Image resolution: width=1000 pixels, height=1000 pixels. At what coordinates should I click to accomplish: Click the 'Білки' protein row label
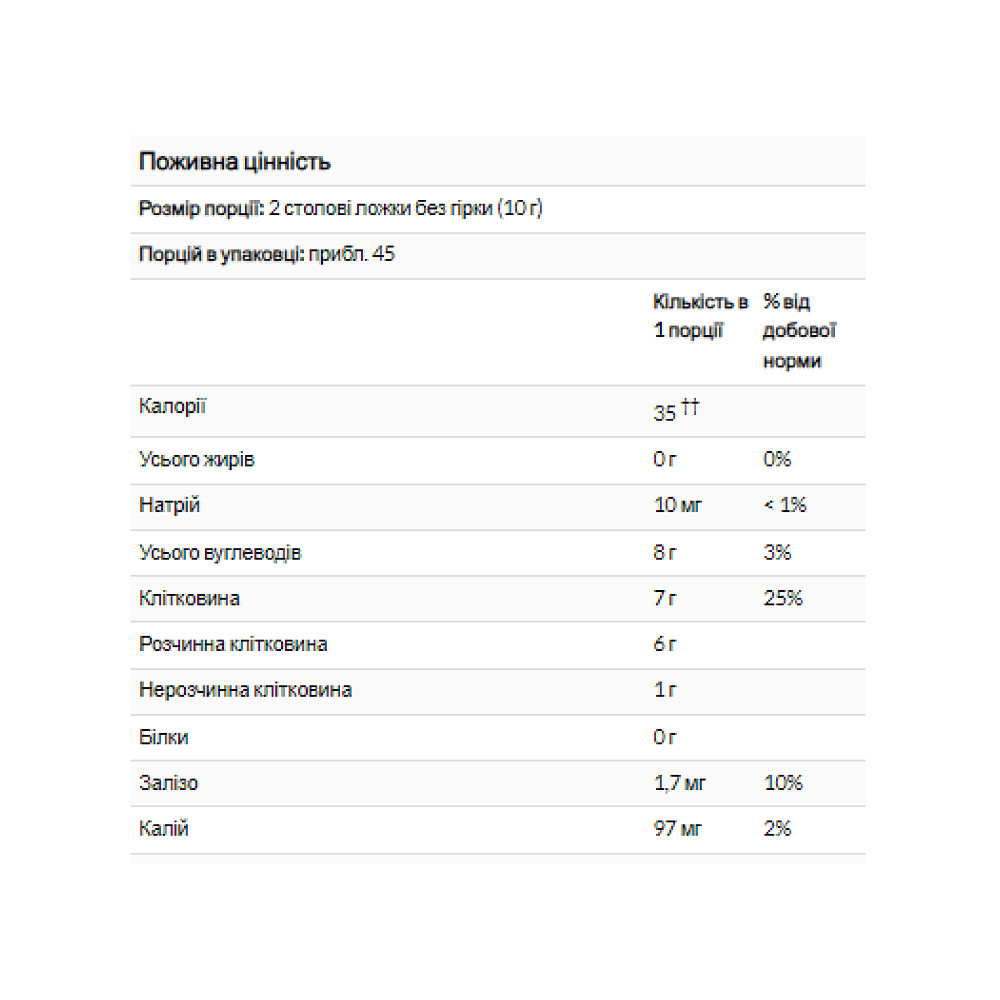pyautogui.click(x=164, y=737)
